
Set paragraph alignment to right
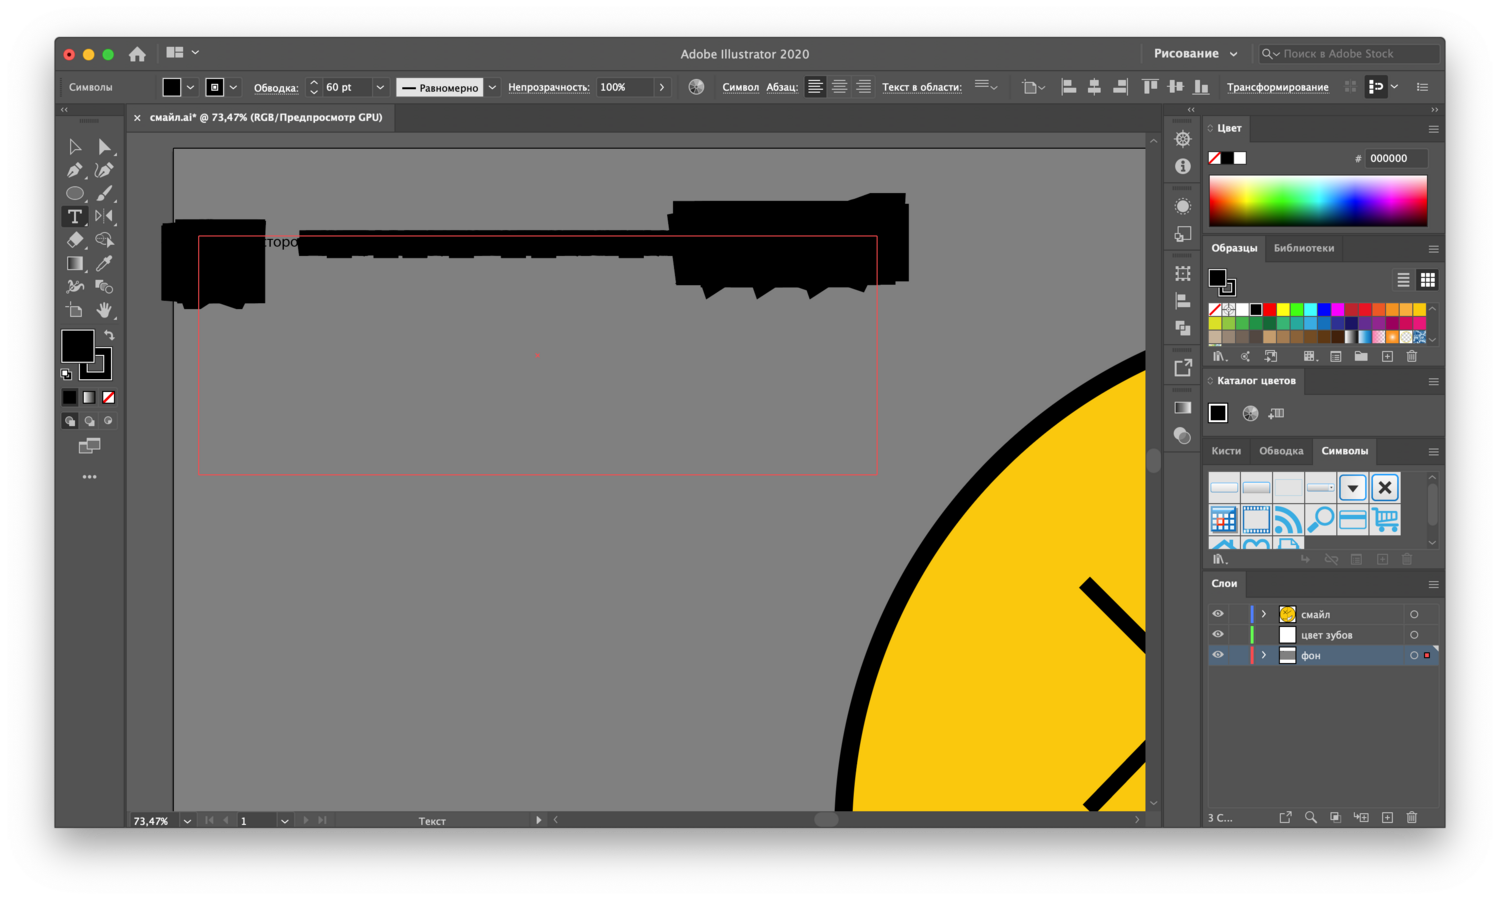coord(863,87)
